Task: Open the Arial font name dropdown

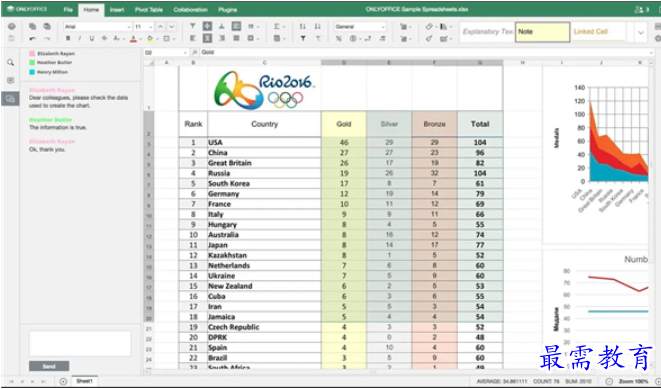Action: pyautogui.click(x=97, y=27)
